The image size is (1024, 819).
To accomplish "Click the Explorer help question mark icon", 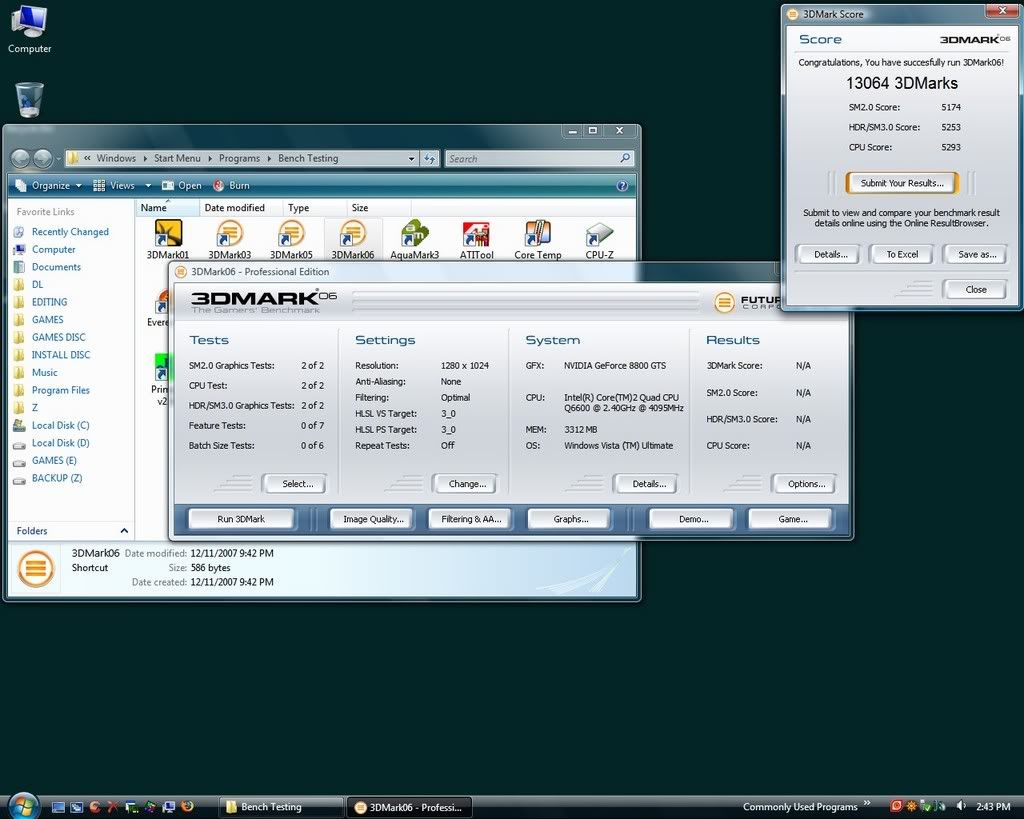I will 622,185.
